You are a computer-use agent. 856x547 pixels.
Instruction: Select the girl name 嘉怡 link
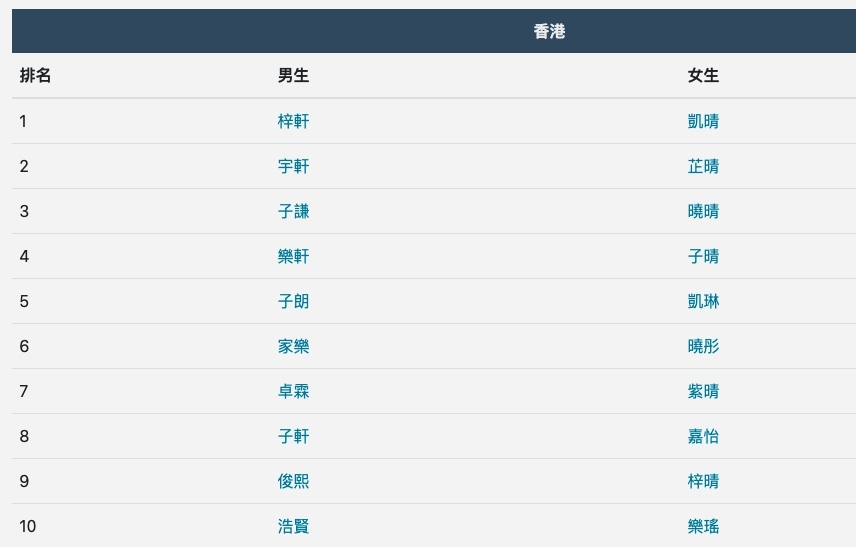tap(703, 436)
